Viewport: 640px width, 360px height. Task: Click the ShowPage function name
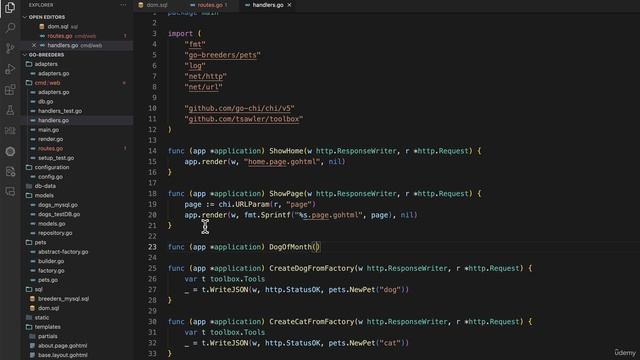click(x=286, y=193)
